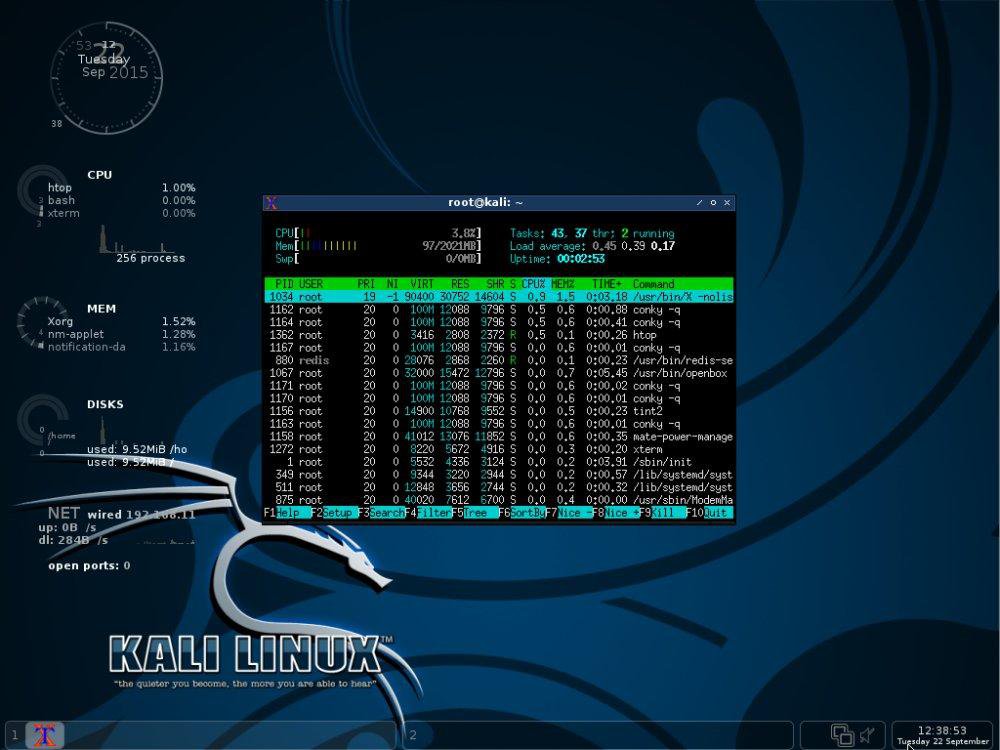Select process 1034 /usr/bin/X row
The image size is (1000, 750).
tap(499, 297)
